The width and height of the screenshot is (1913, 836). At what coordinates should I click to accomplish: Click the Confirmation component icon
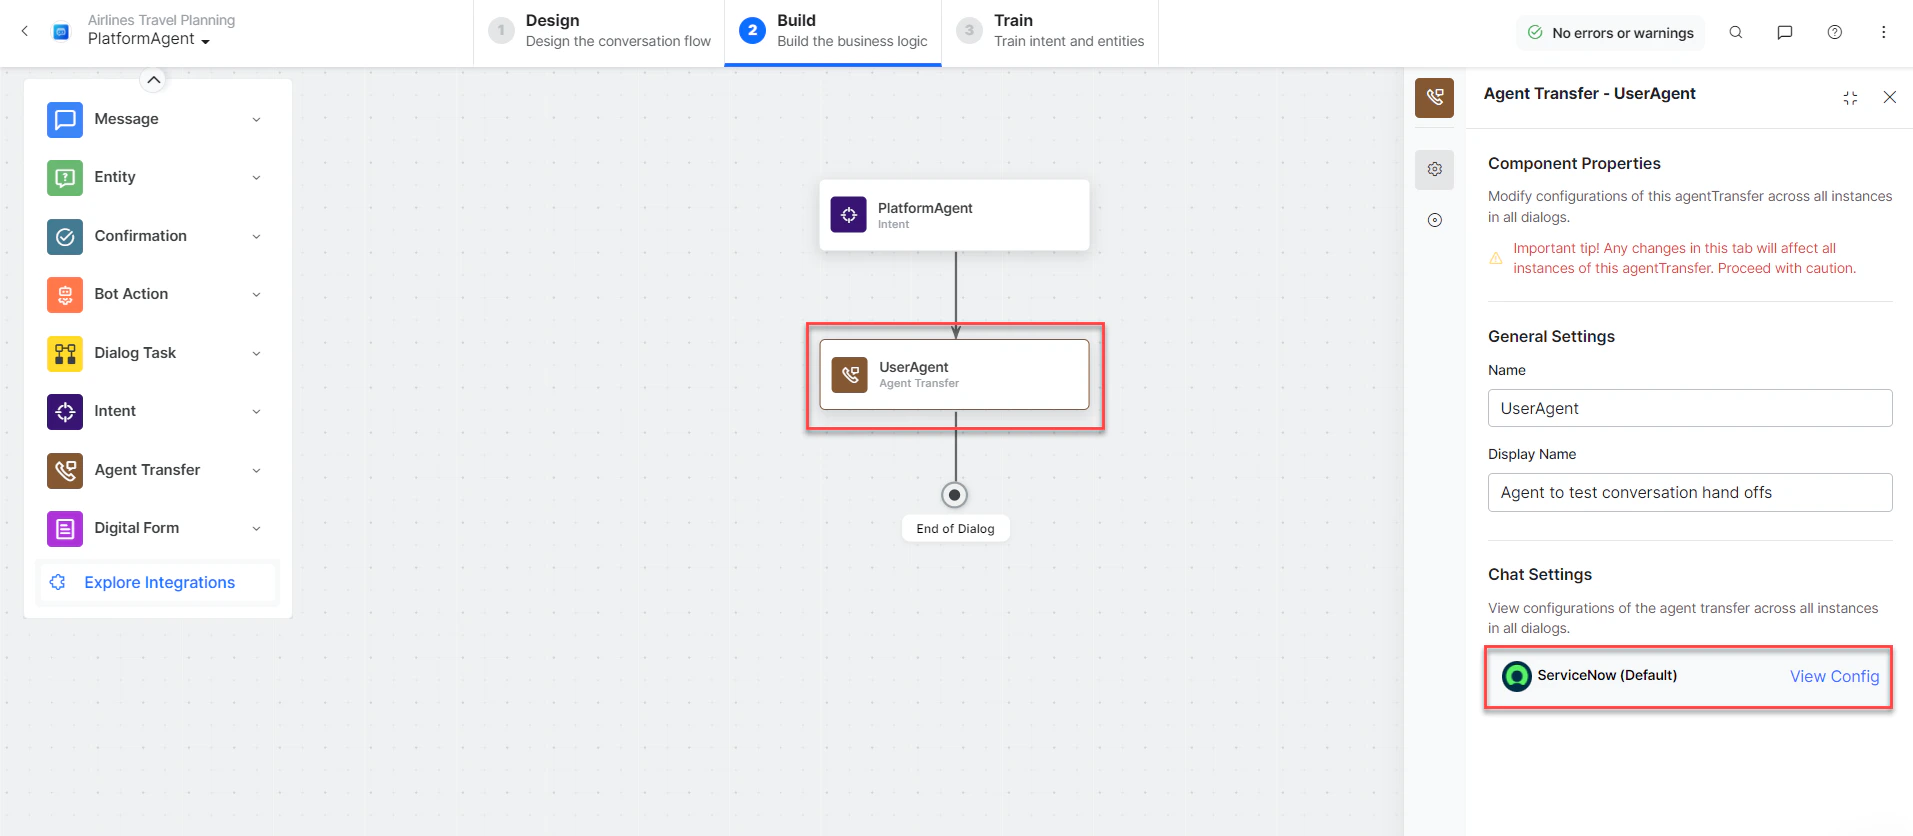click(64, 236)
